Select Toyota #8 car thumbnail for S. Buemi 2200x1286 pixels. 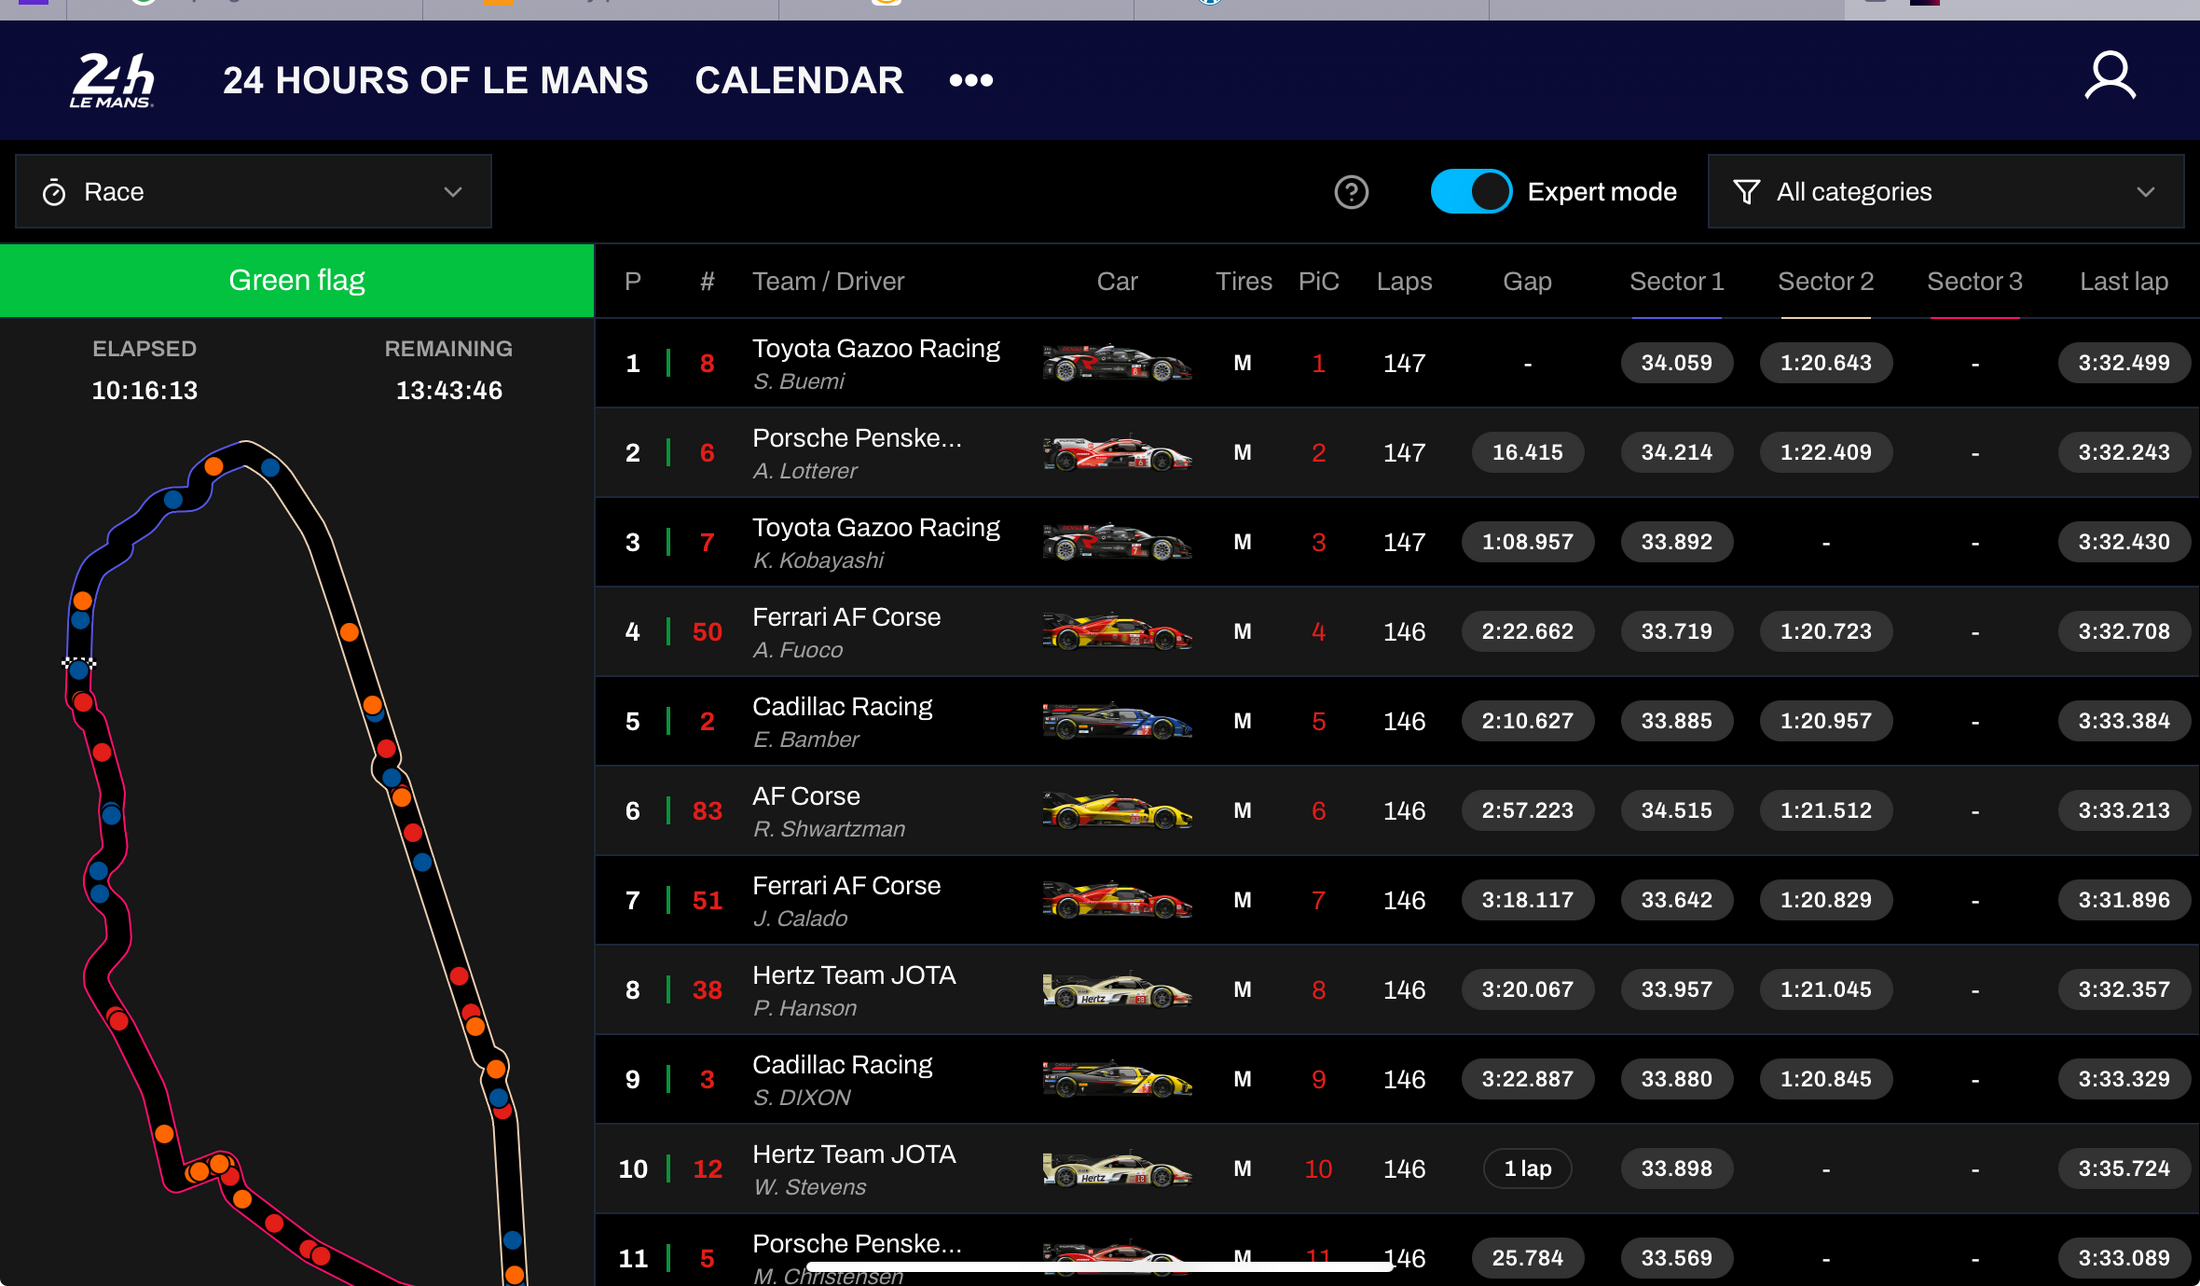1117,363
